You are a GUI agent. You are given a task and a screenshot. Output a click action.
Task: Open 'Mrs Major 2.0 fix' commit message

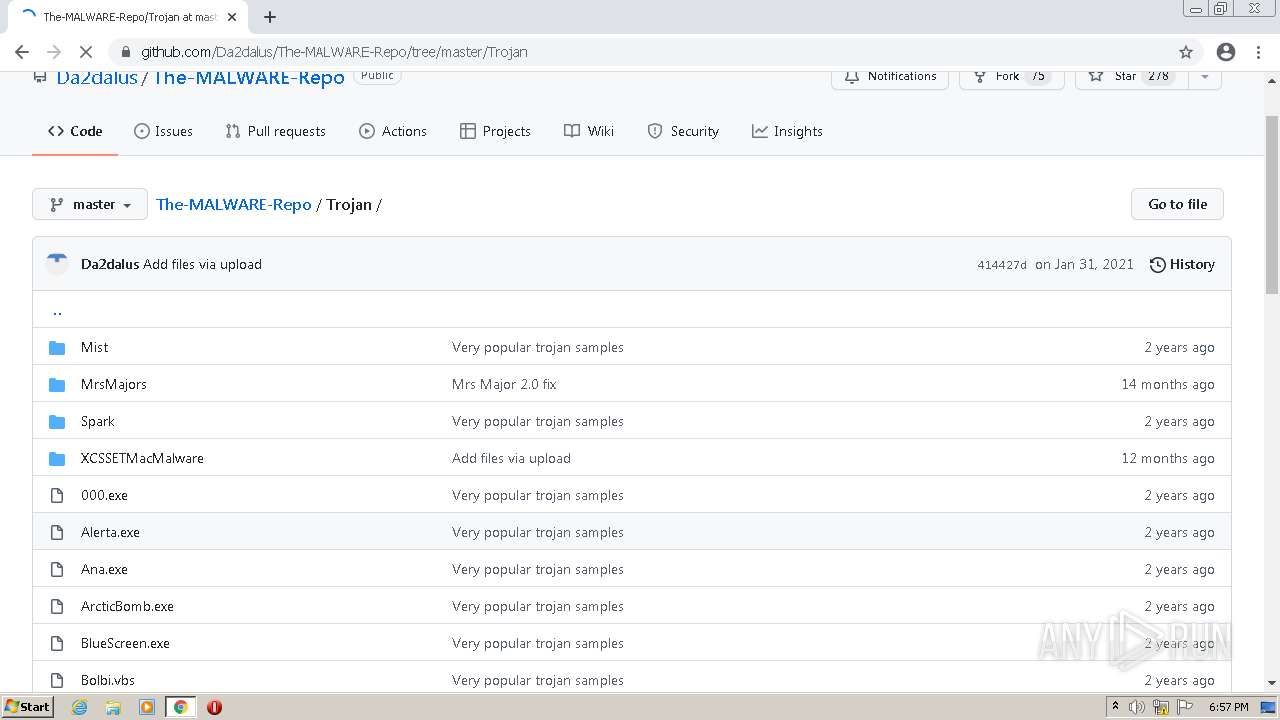pos(504,385)
